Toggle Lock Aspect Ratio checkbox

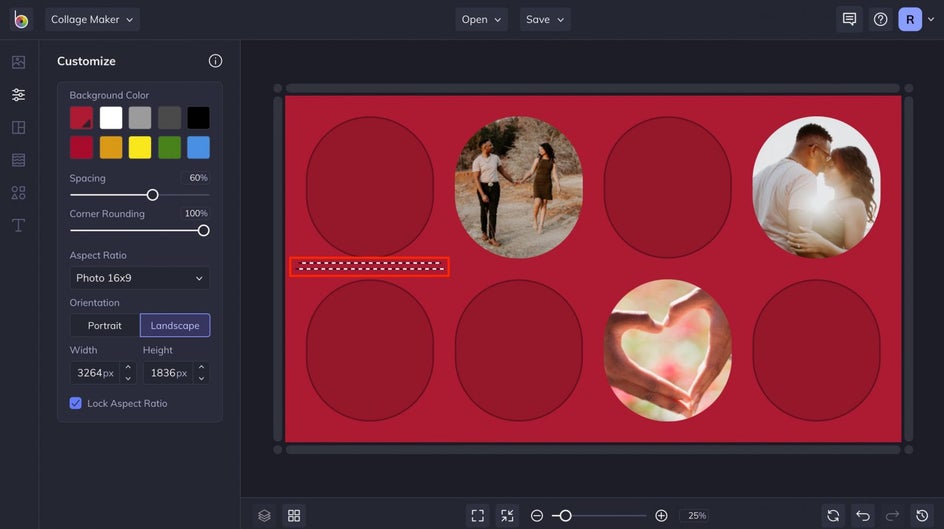(75, 403)
